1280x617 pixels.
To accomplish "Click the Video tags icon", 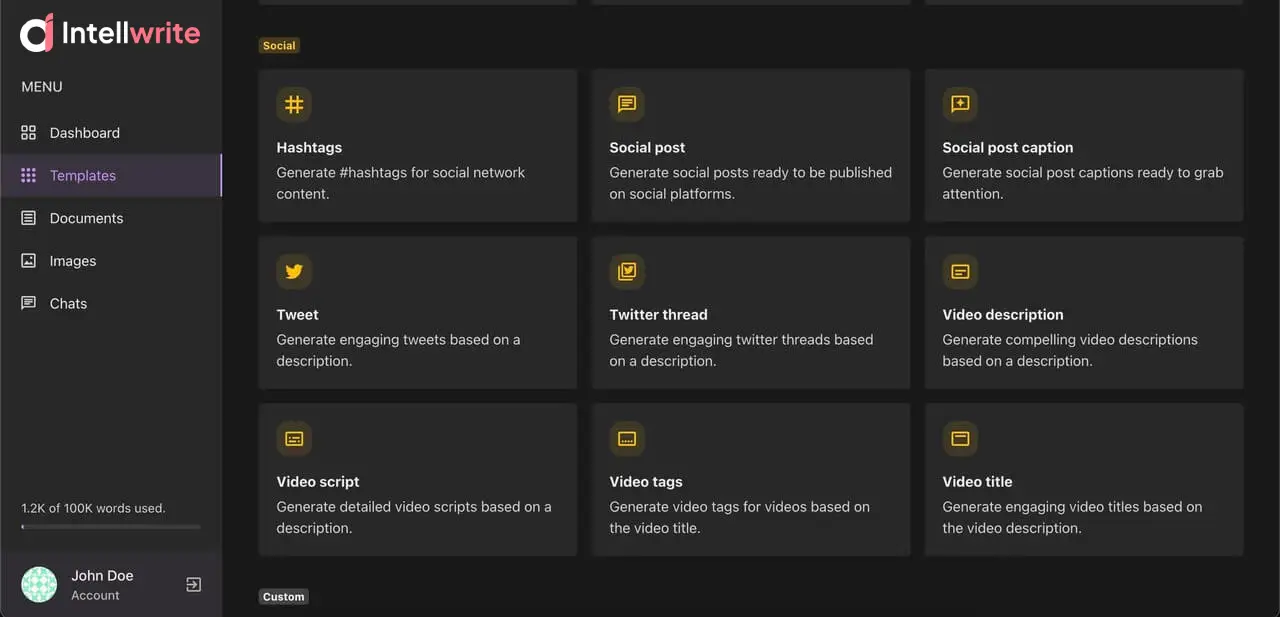I will tap(627, 438).
